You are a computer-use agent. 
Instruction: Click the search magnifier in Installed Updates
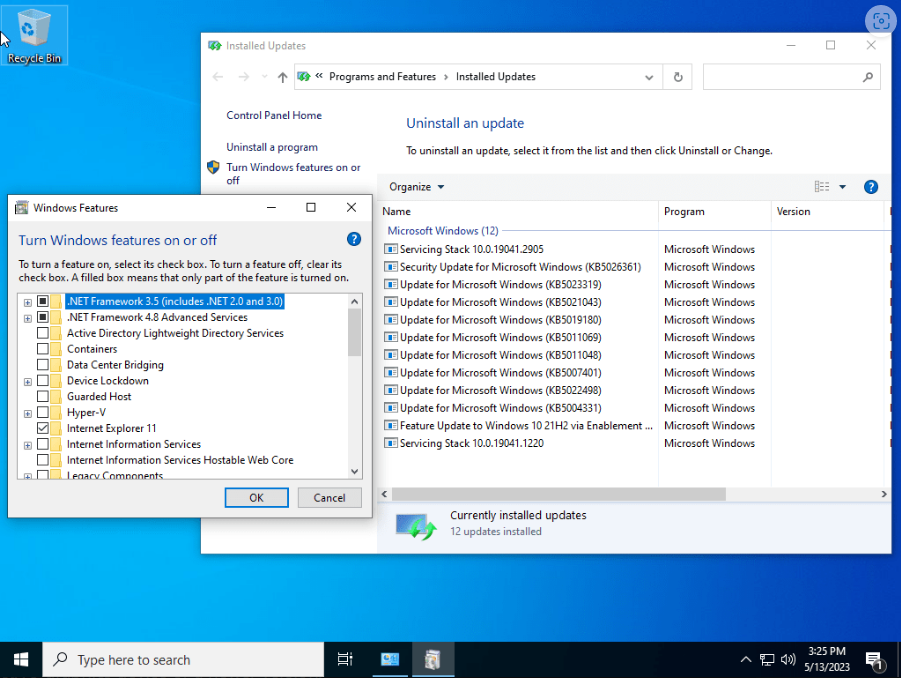pyautogui.click(x=867, y=77)
